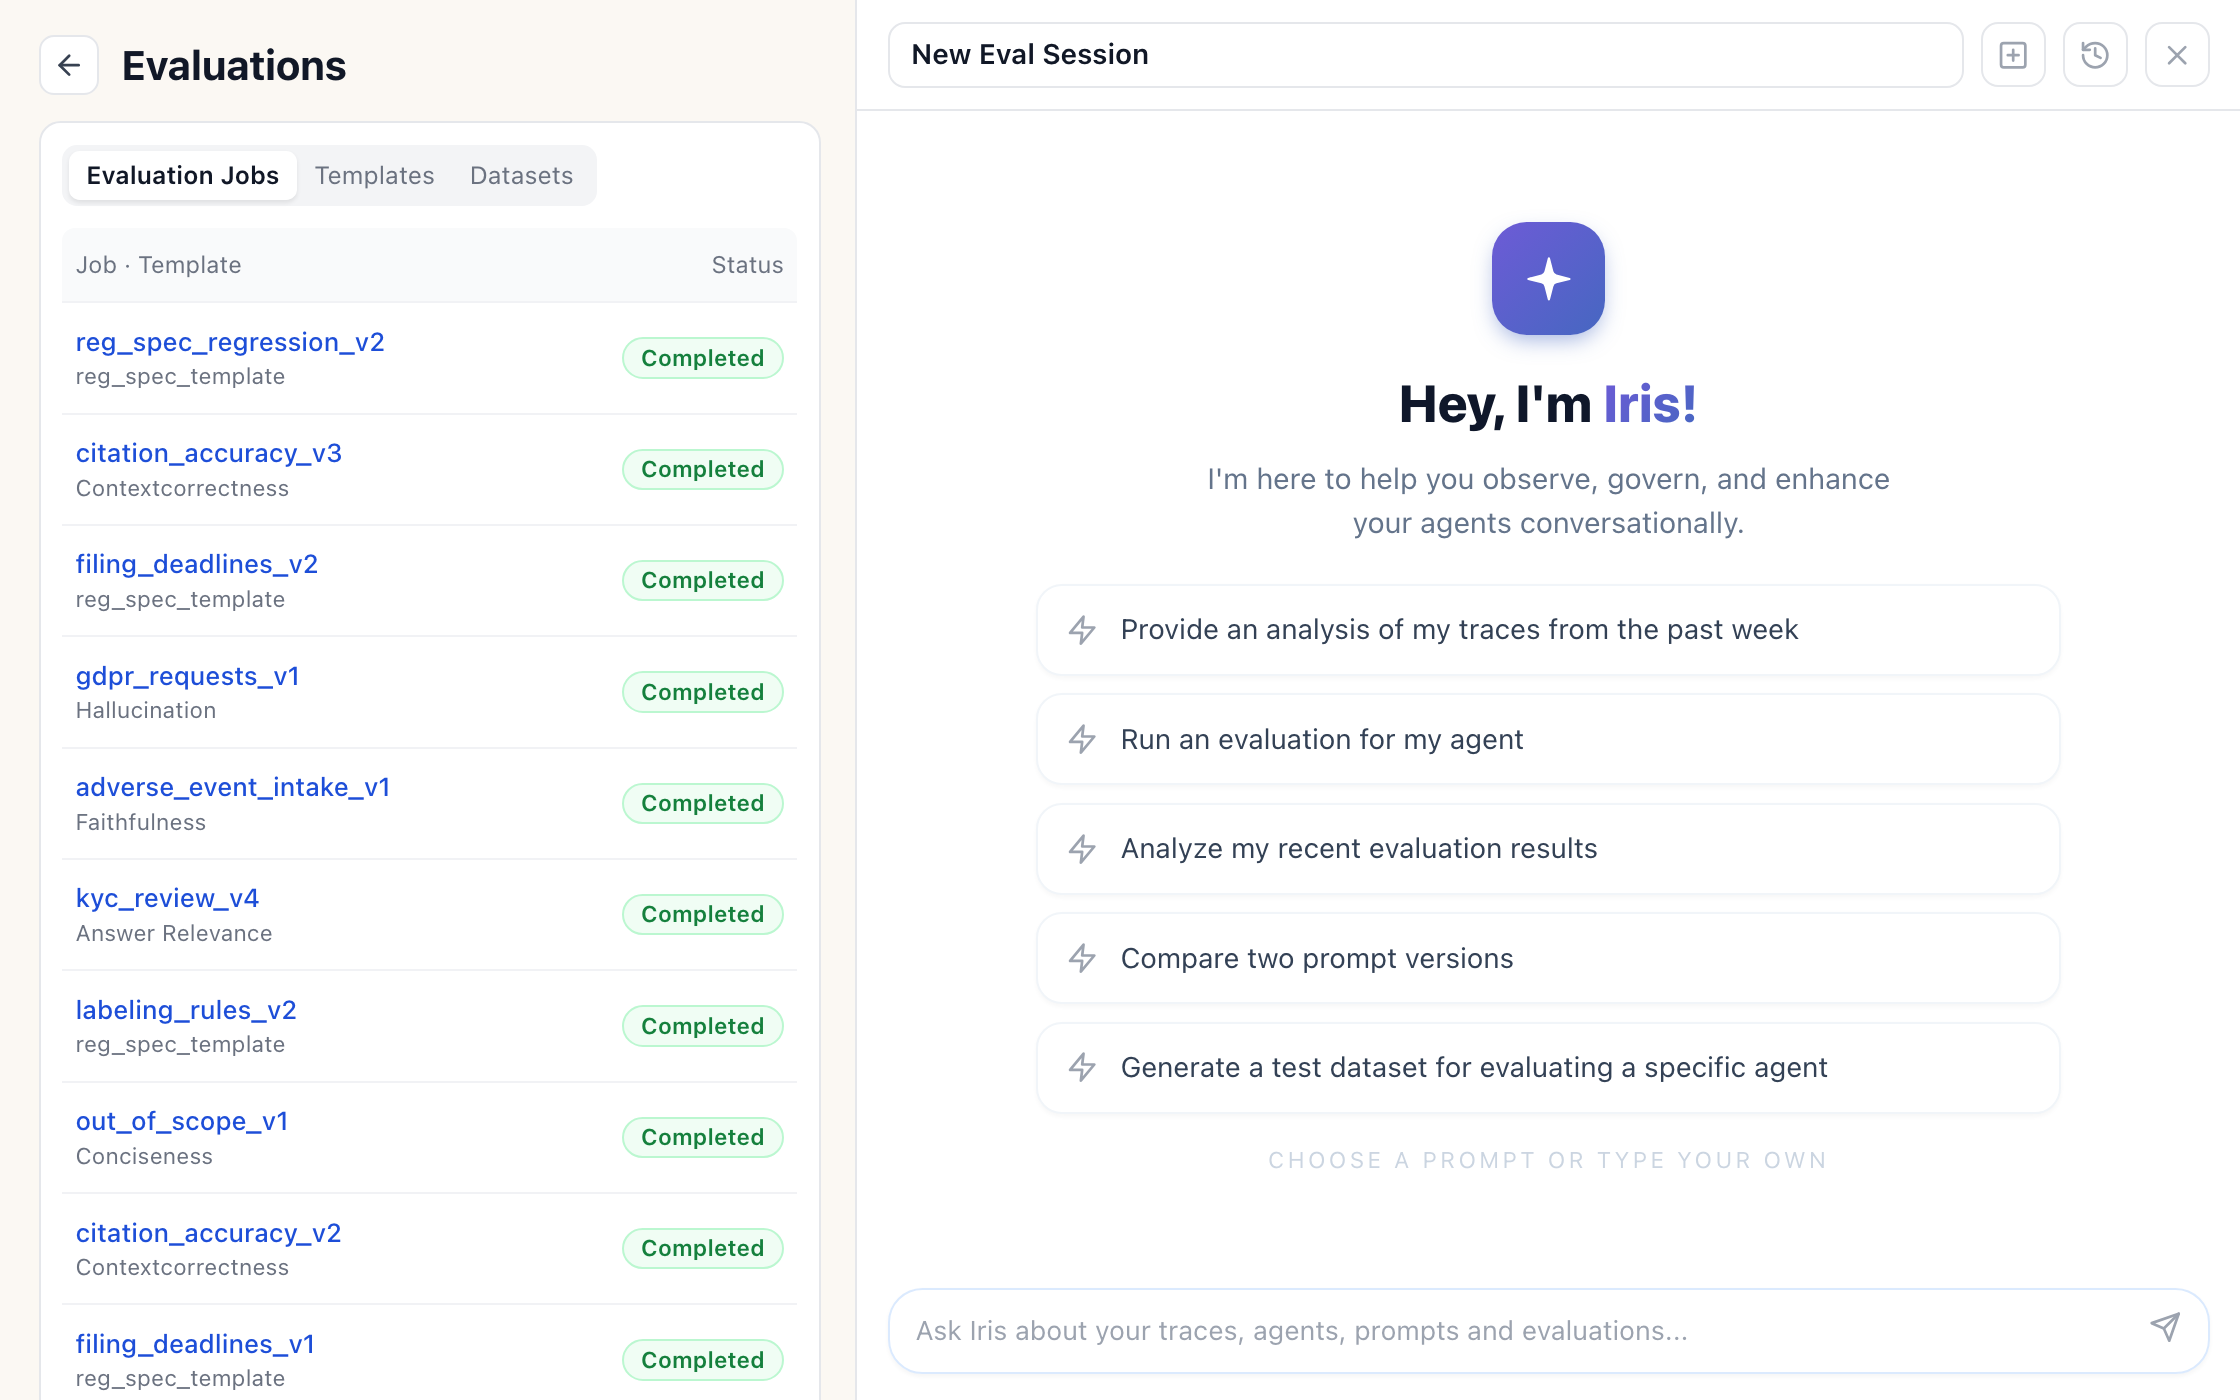This screenshot has width=2240, height=1400.
Task: Open job adverse_event_intake_v1
Action: [233, 787]
